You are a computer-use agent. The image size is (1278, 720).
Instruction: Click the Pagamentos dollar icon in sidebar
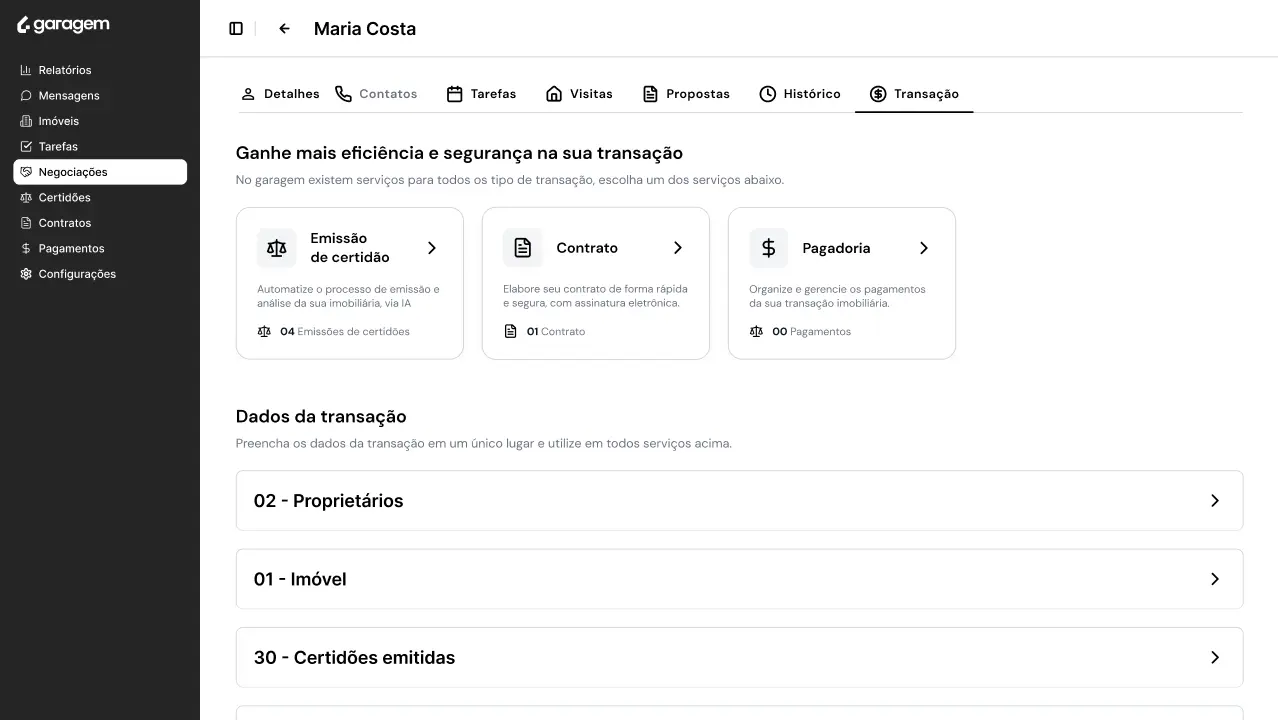27,249
